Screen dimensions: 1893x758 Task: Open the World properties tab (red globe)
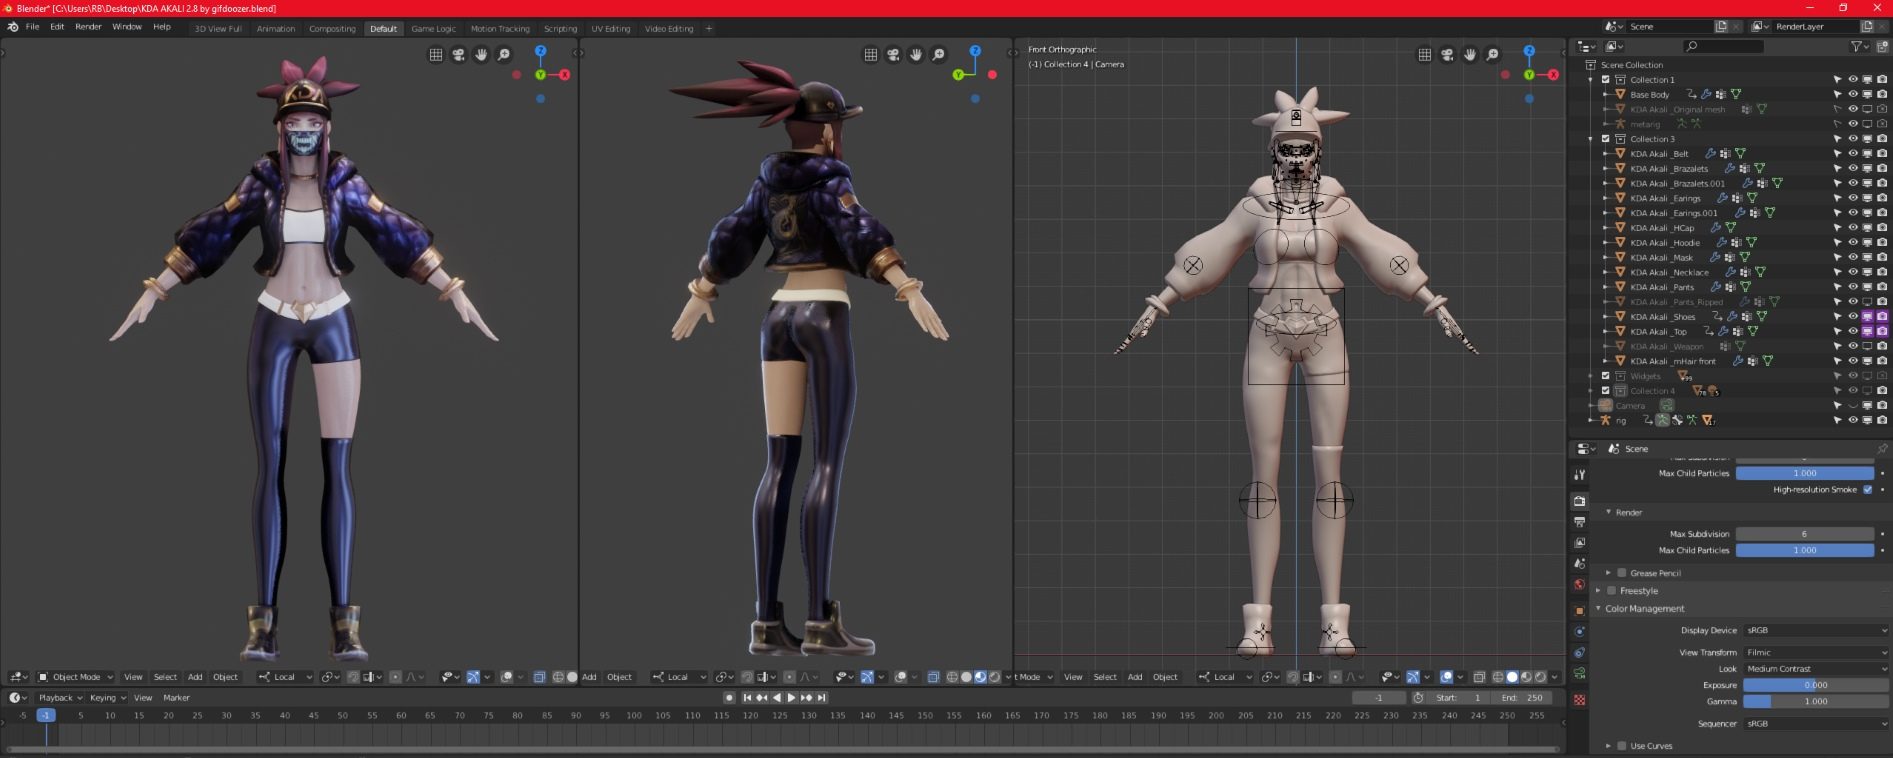point(1579,585)
